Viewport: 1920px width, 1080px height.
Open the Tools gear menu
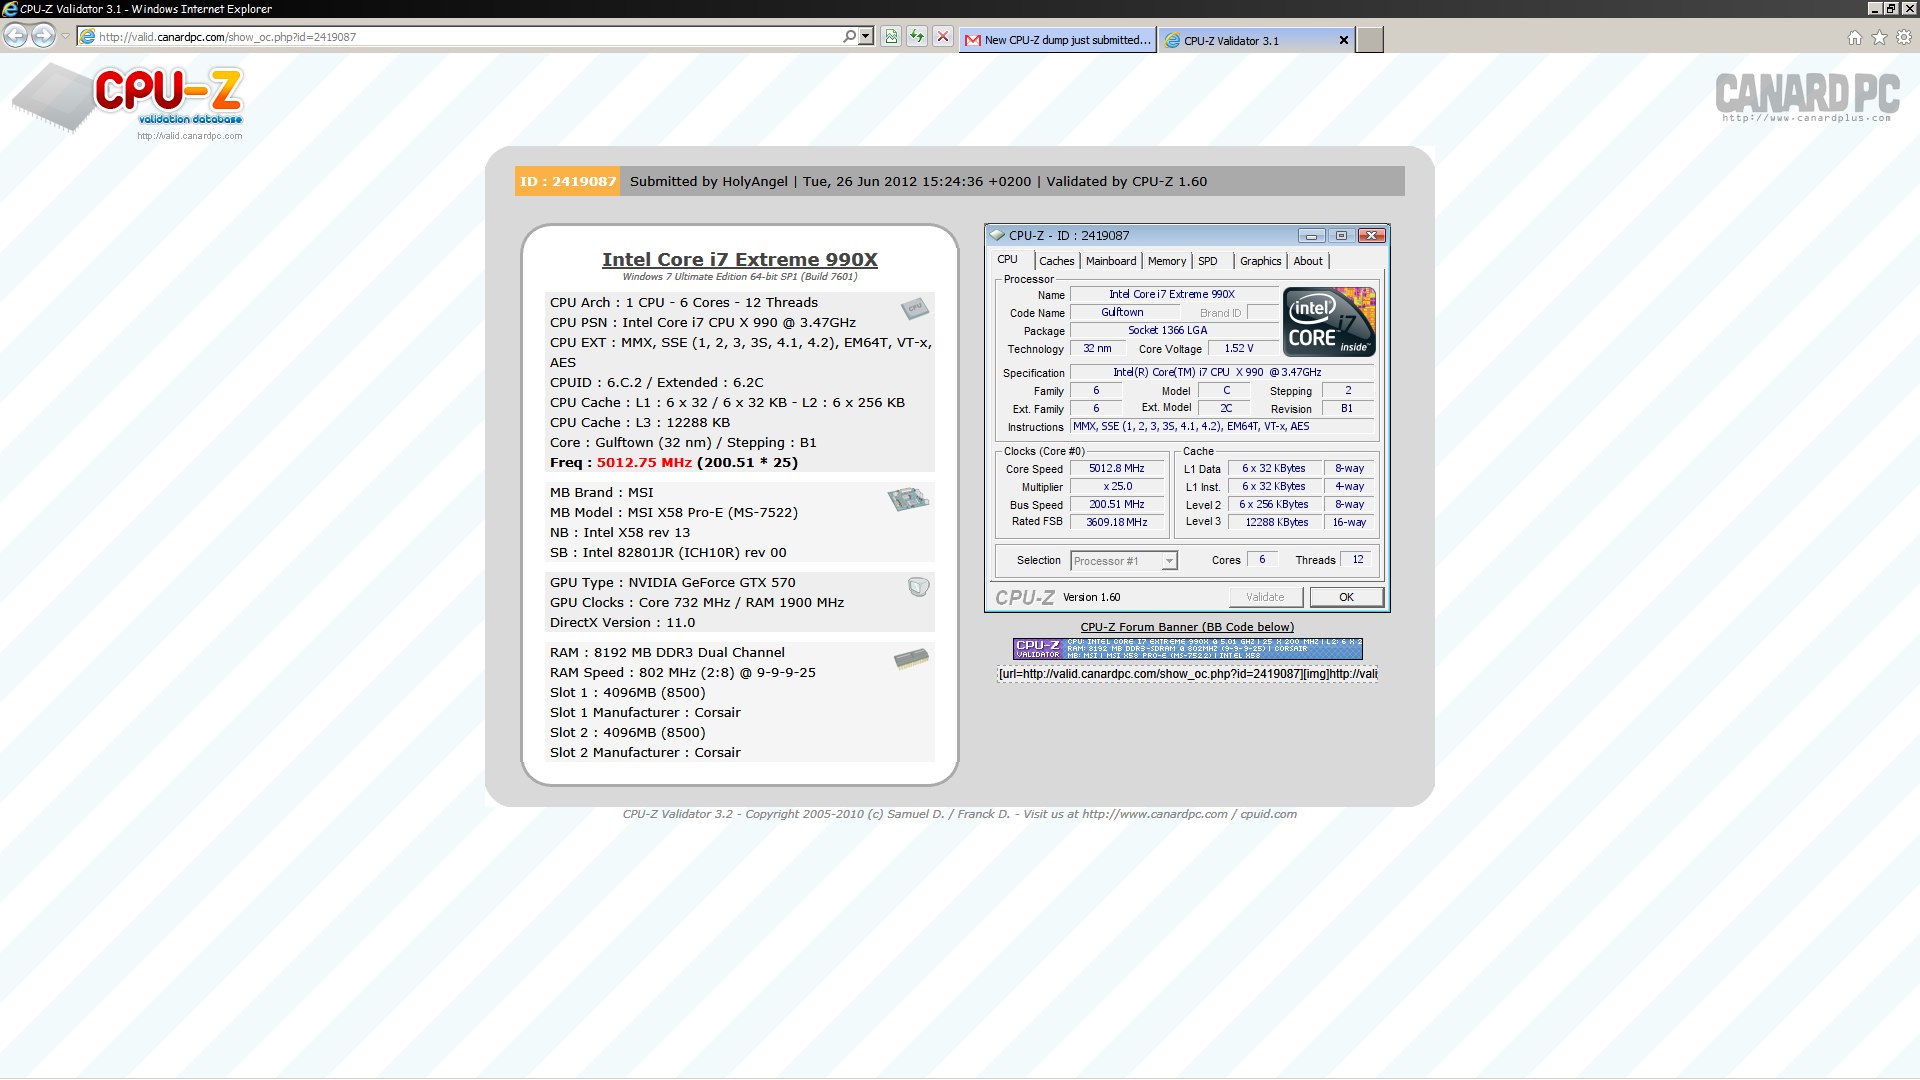[1904, 38]
